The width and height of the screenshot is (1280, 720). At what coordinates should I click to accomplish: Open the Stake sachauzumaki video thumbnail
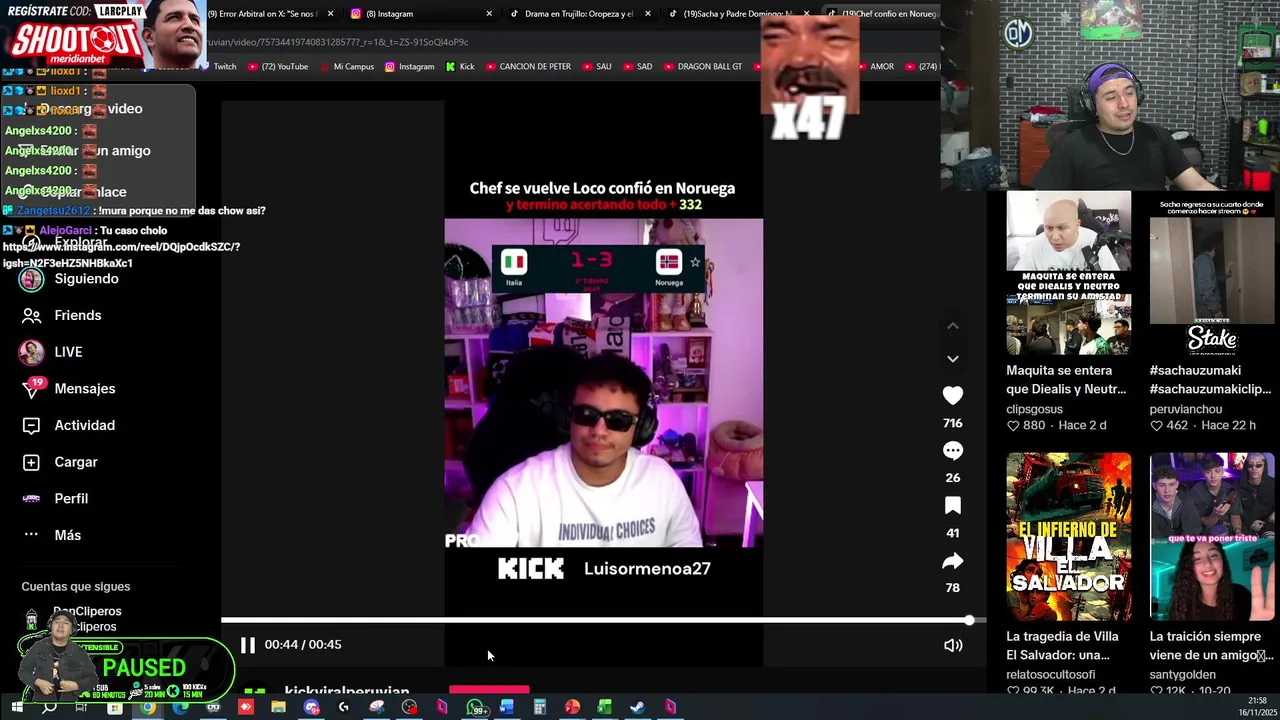click(1212, 272)
